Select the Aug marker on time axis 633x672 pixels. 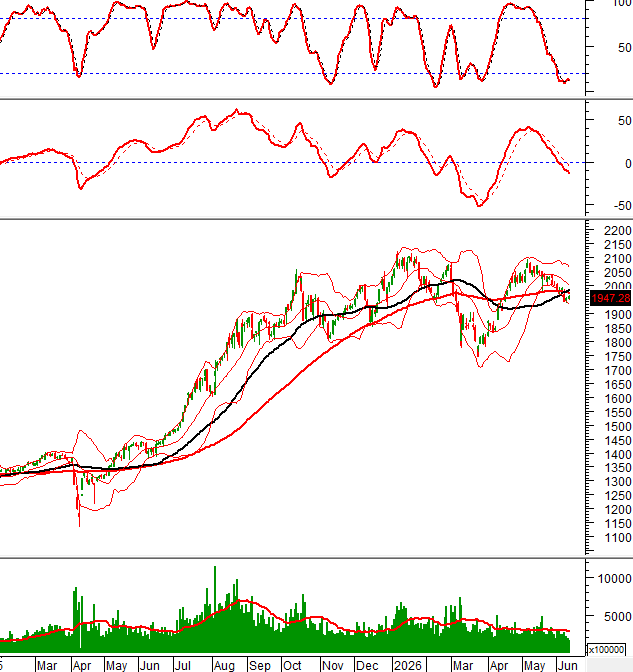[224, 666]
